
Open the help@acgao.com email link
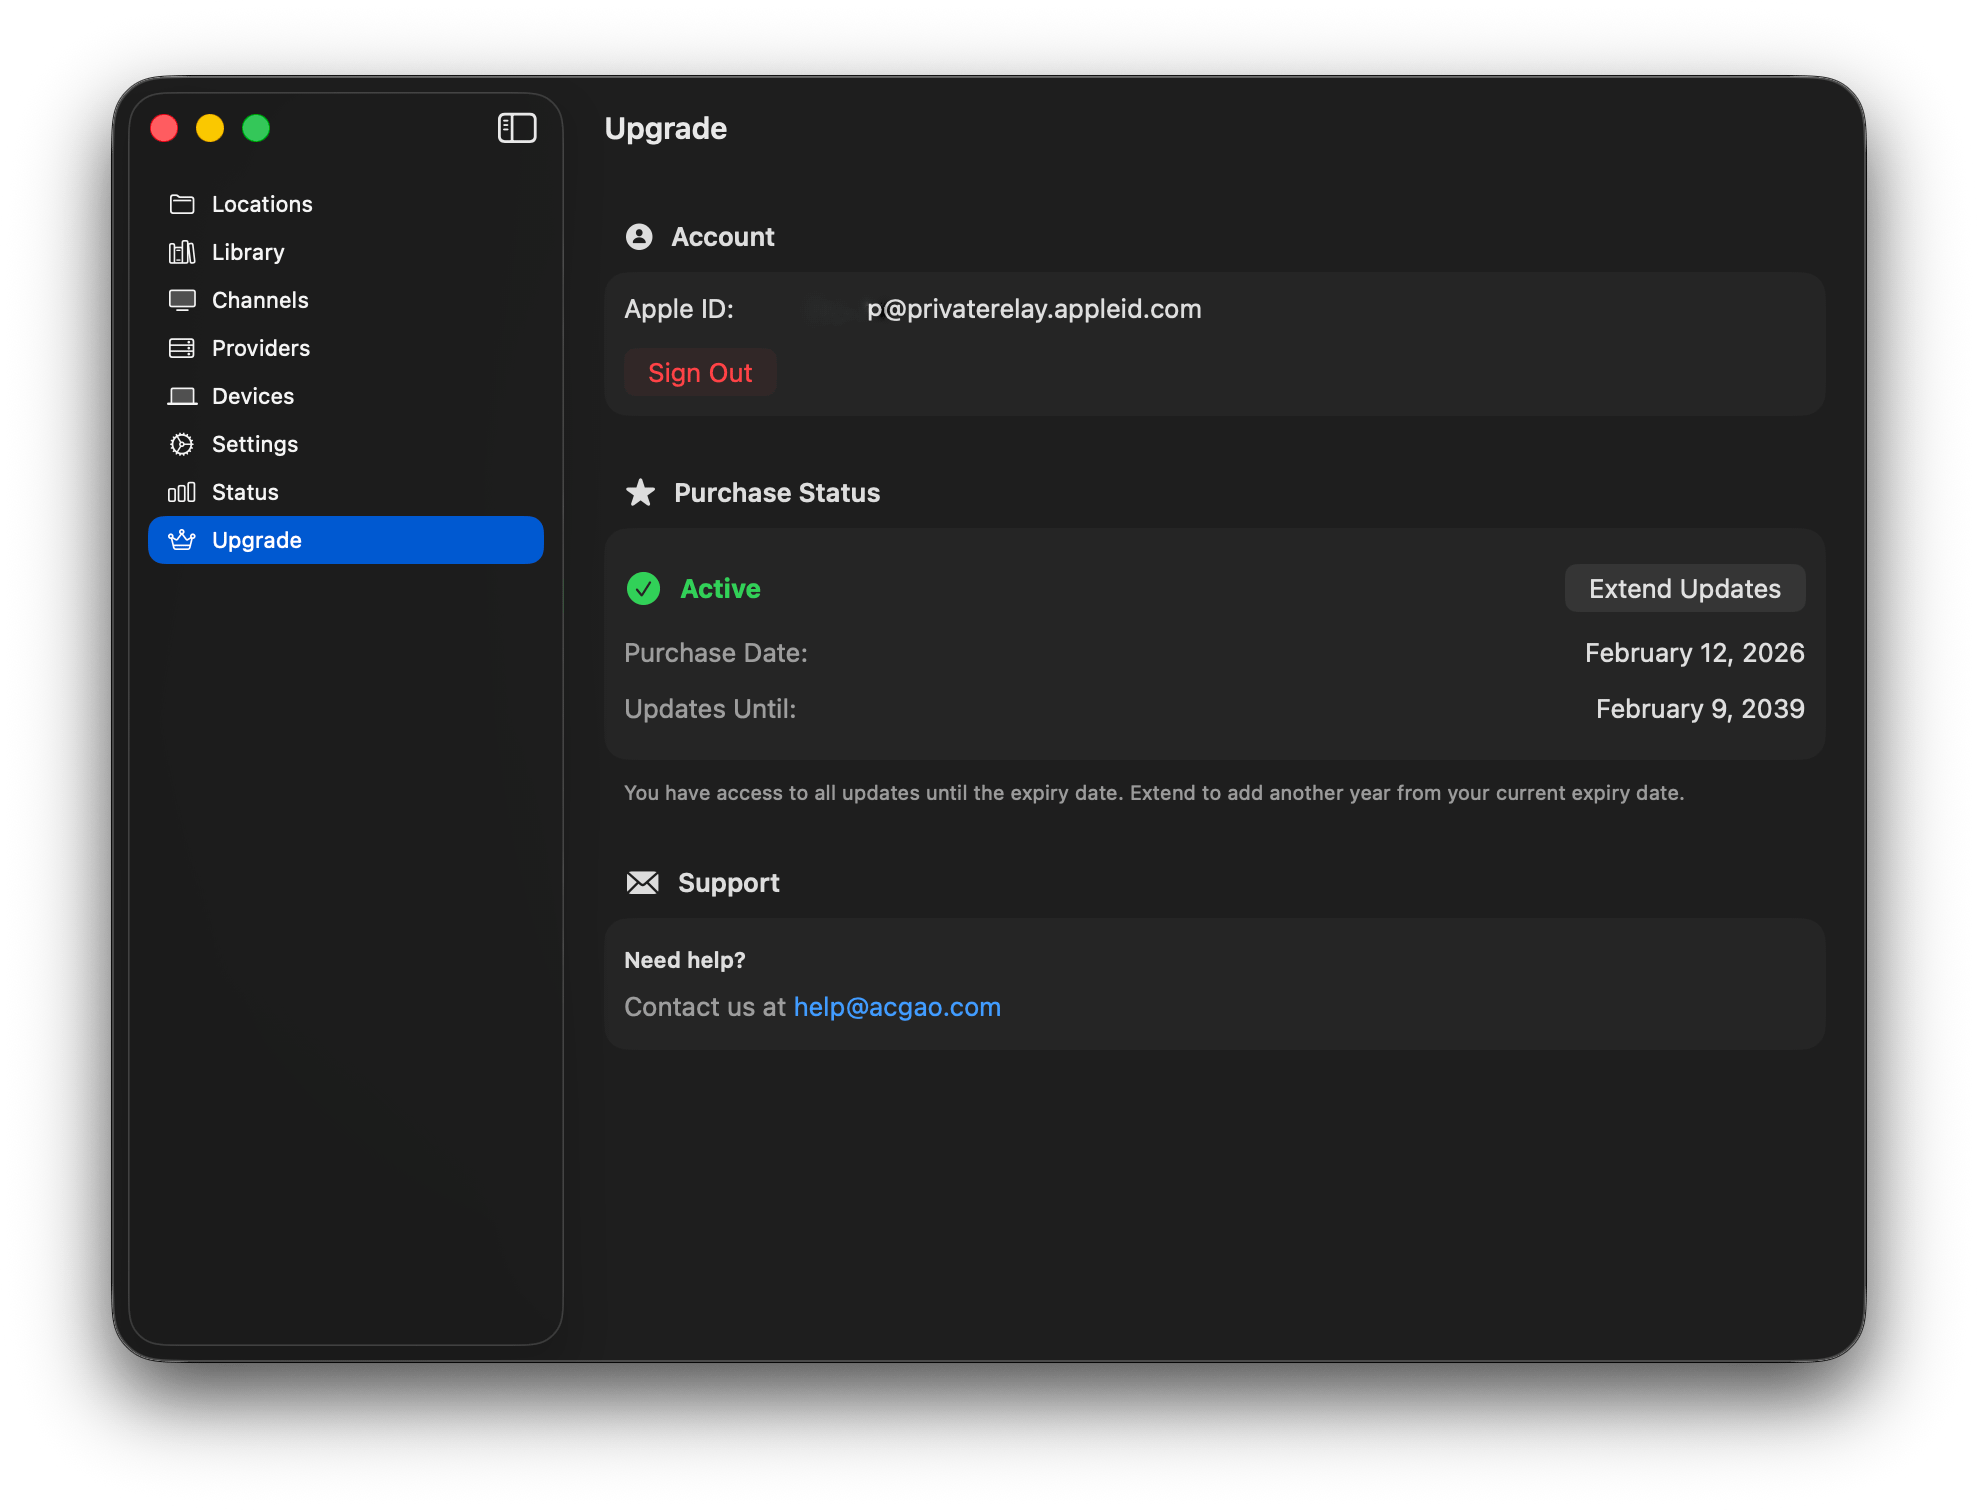[897, 1007]
